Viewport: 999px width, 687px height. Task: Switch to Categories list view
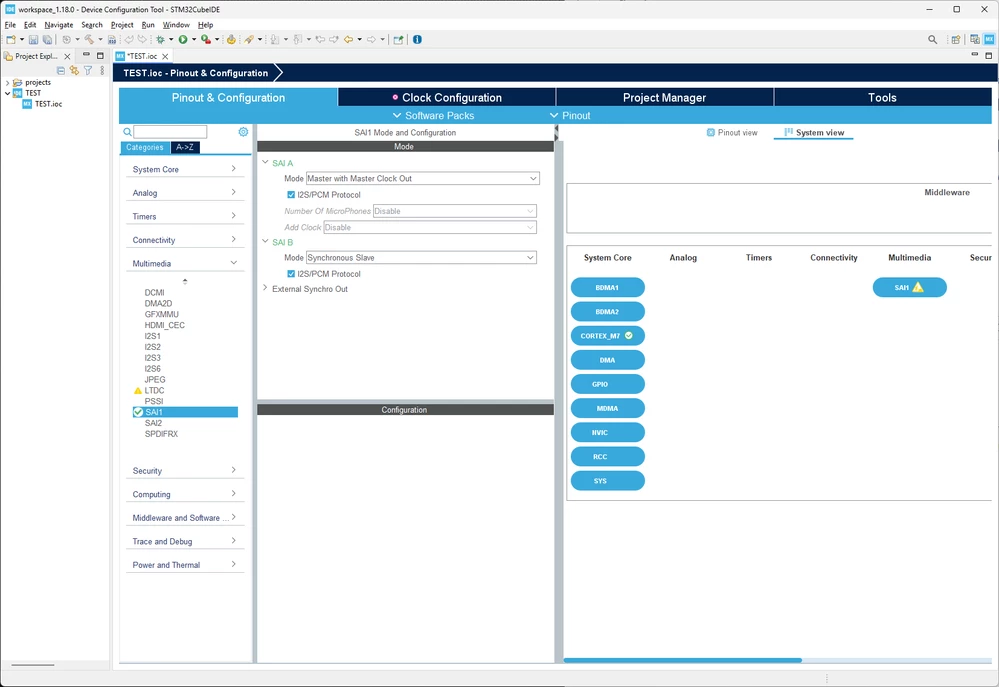[145, 147]
